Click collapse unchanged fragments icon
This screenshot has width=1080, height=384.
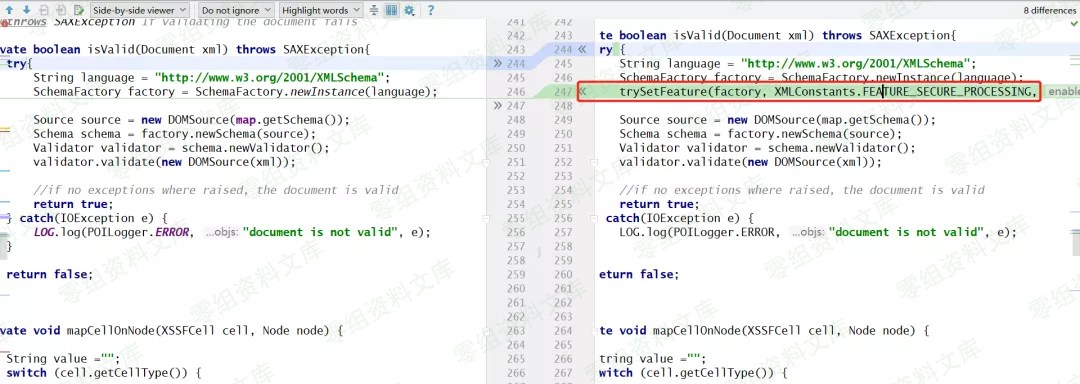(x=374, y=10)
